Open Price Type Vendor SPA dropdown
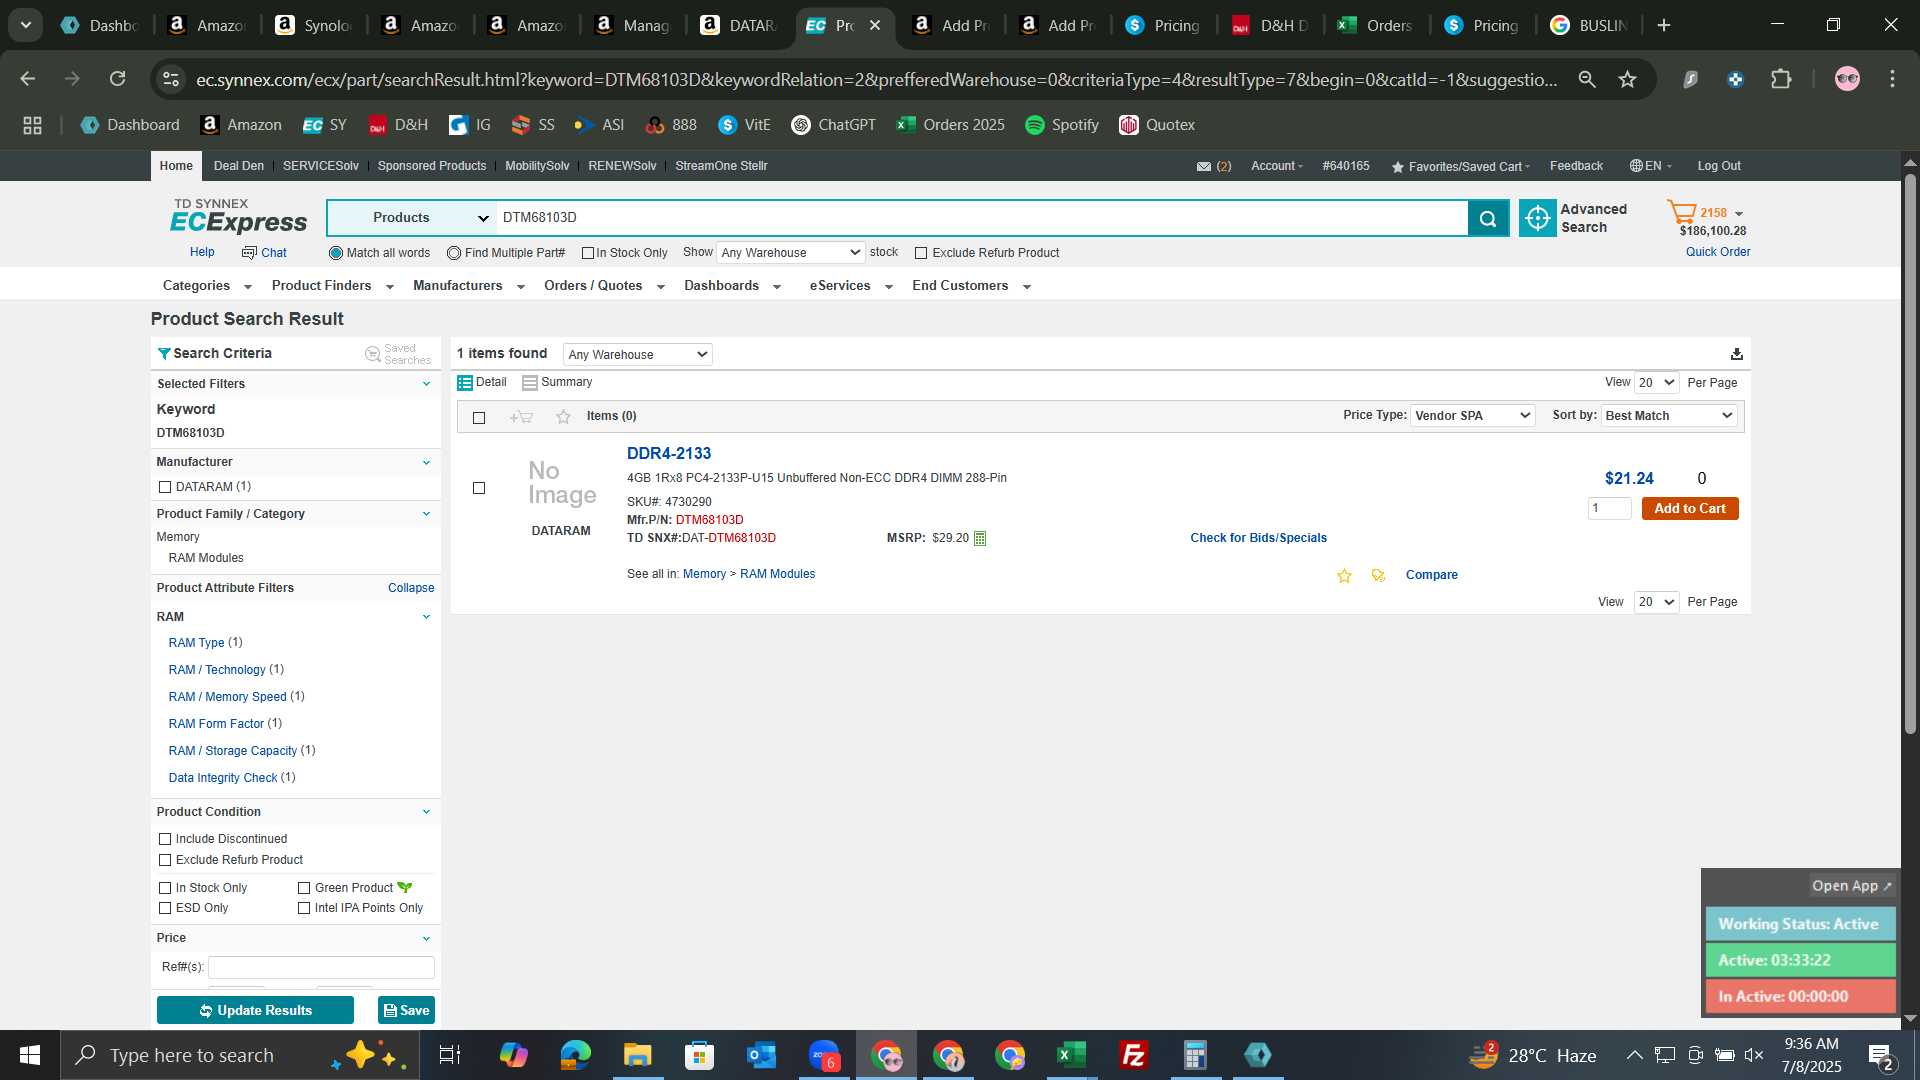 (1472, 416)
